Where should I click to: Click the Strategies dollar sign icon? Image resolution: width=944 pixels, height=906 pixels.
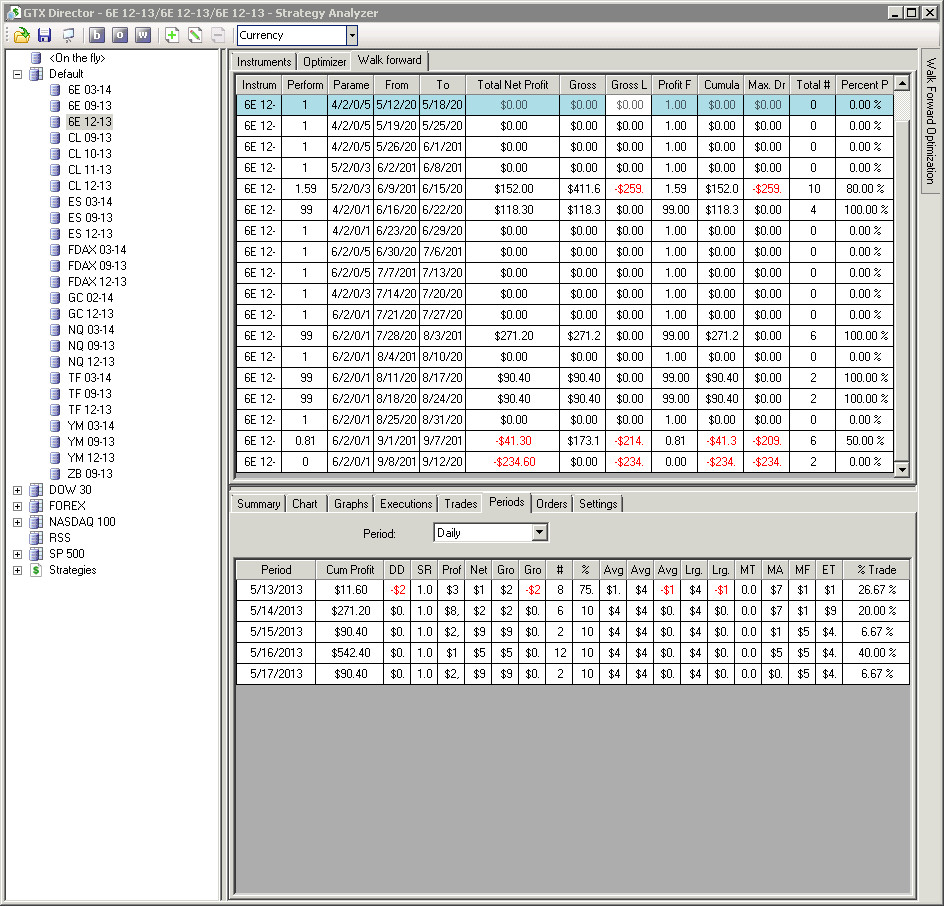tap(36, 570)
